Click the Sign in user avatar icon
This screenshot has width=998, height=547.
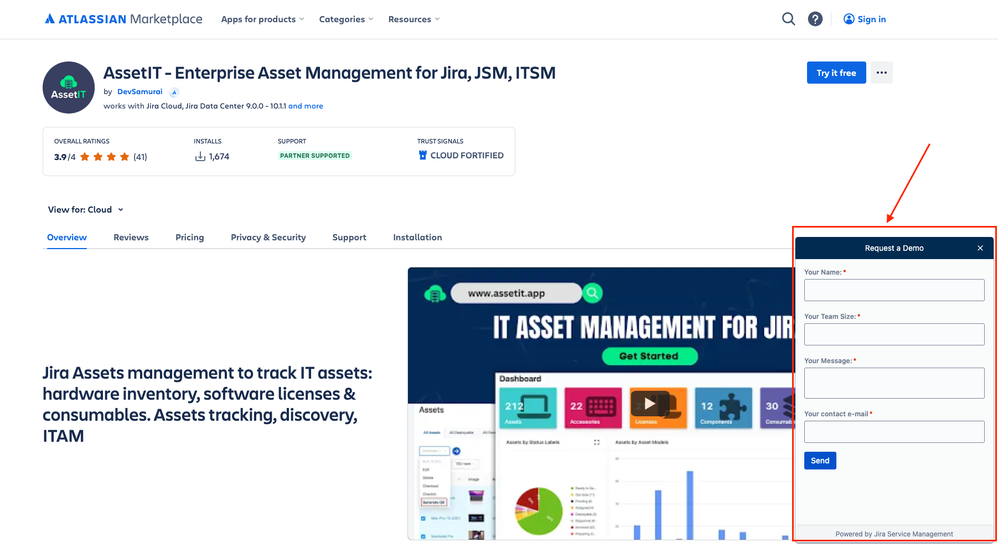click(848, 19)
